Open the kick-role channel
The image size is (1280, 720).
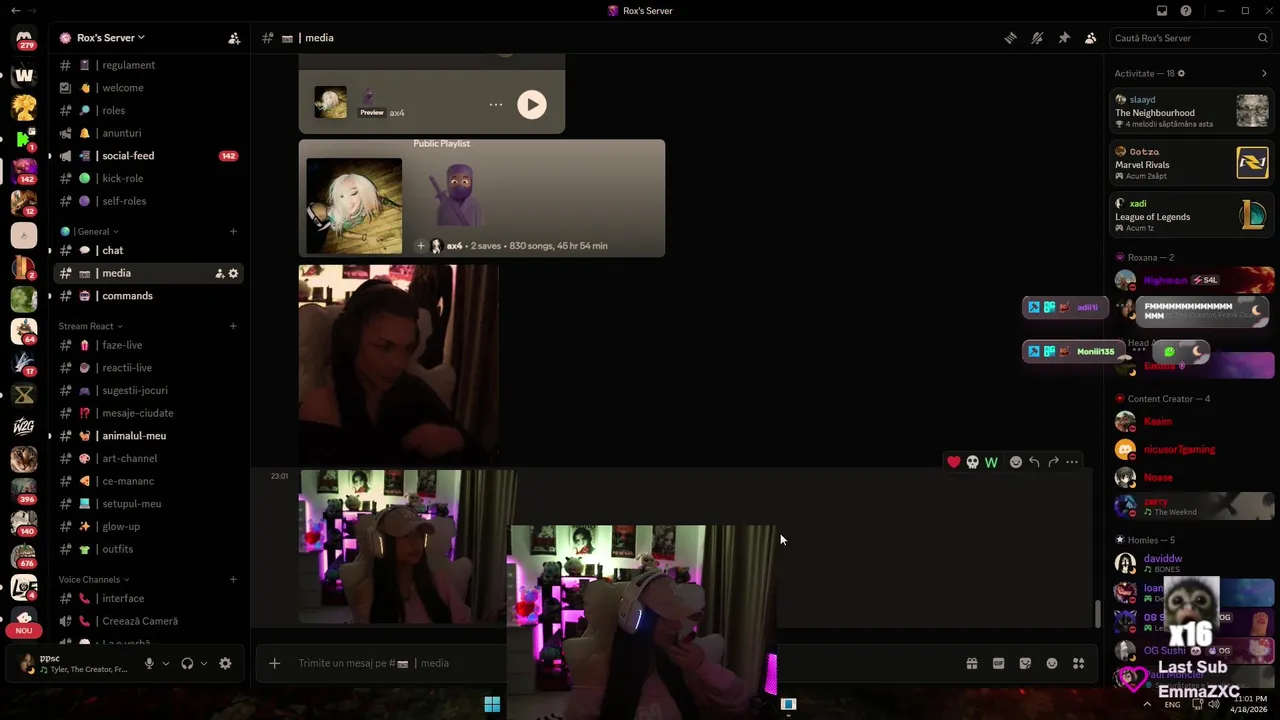(148, 178)
